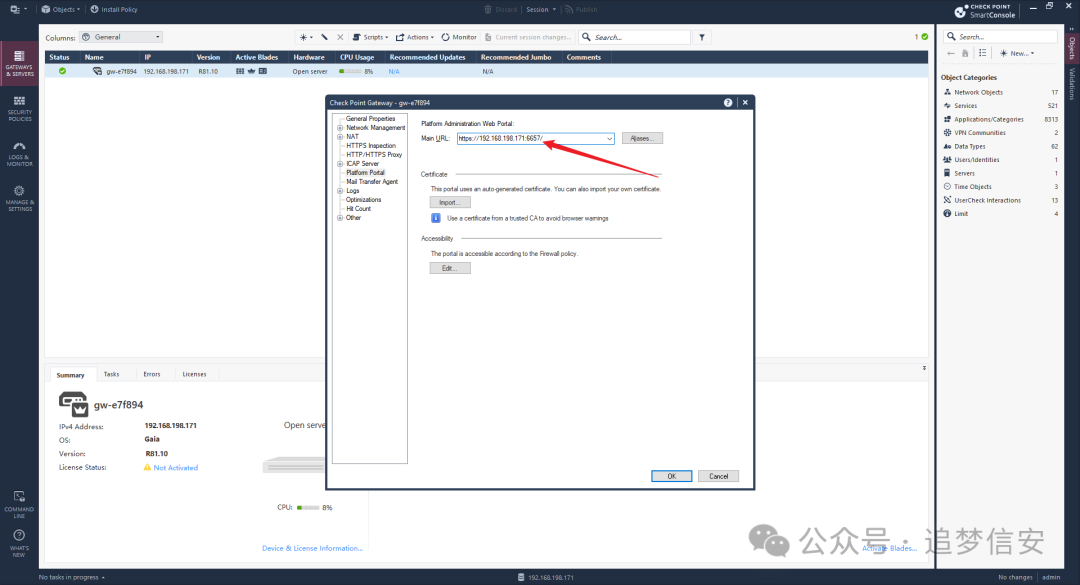
Task: Expand the Logs tree node
Action: coord(340,190)
